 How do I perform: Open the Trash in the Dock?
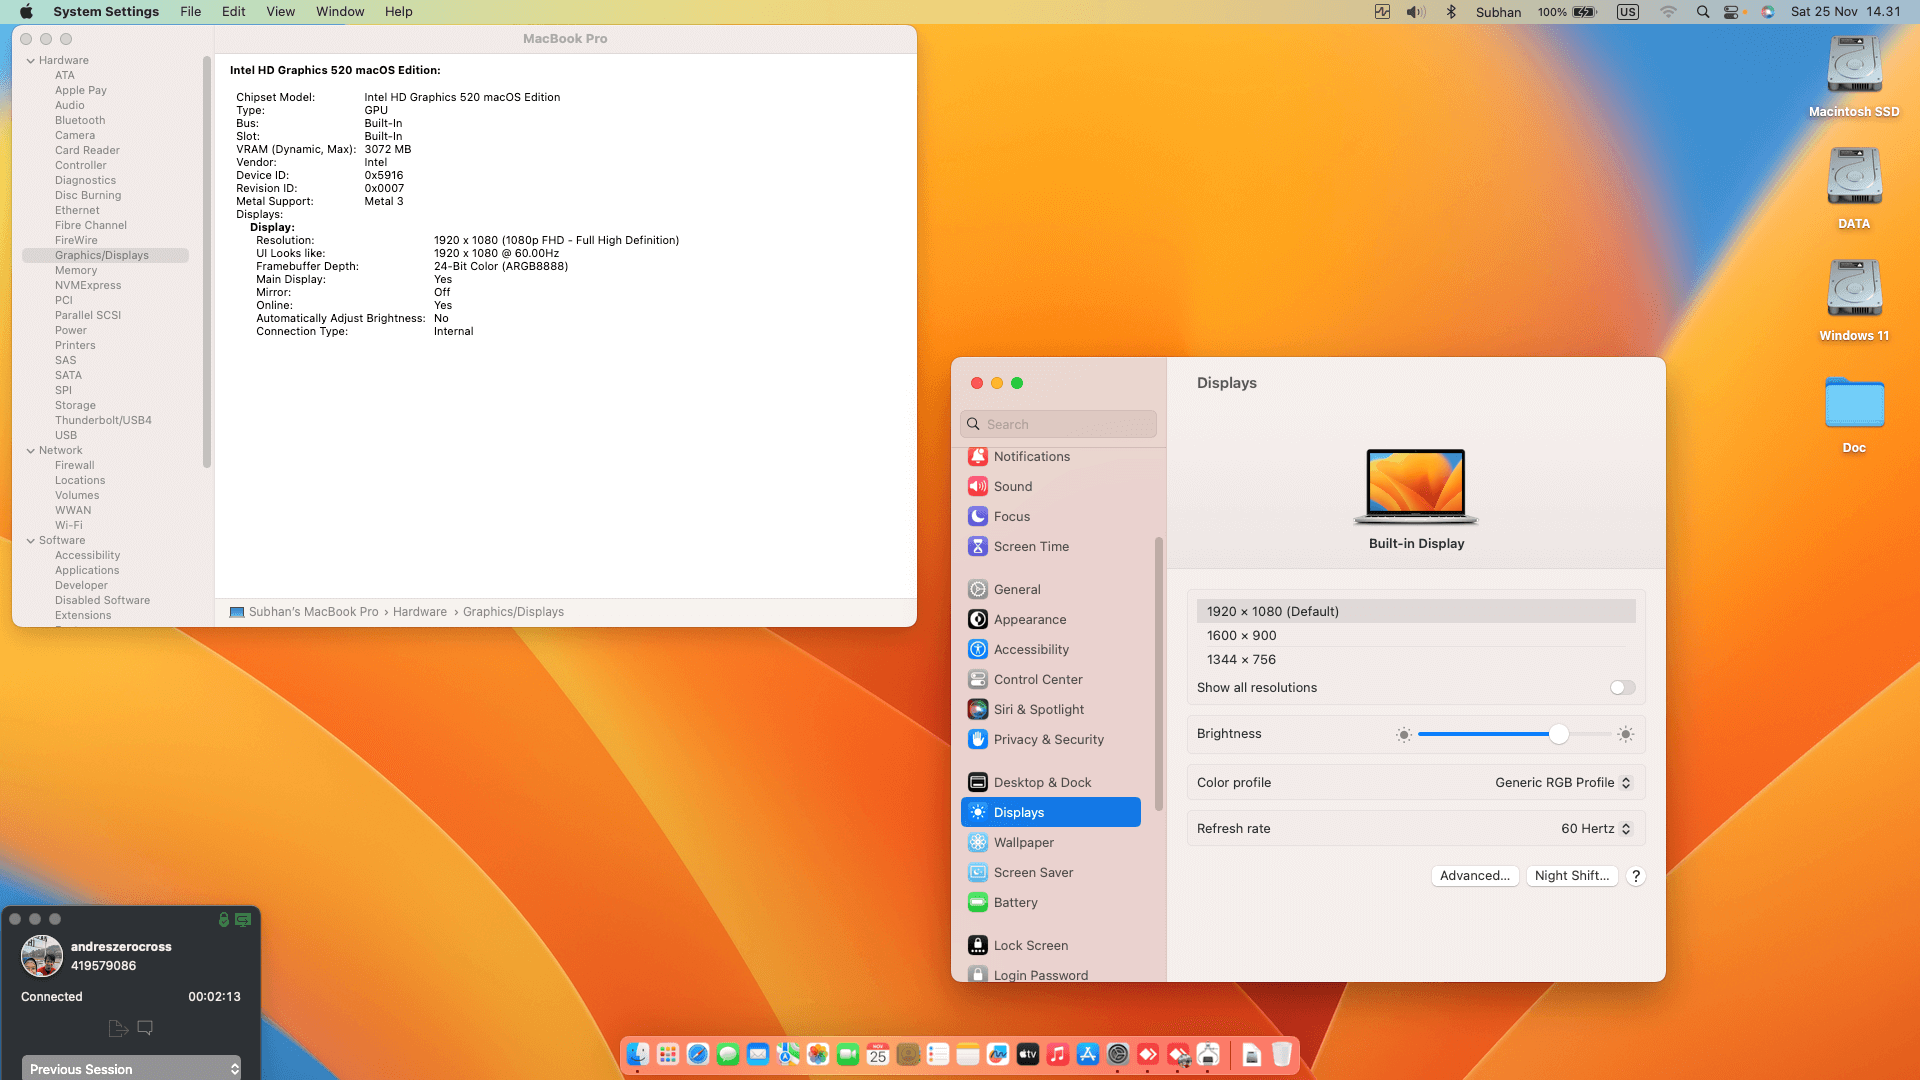pyautogui.click(x=1282, y=1054)
